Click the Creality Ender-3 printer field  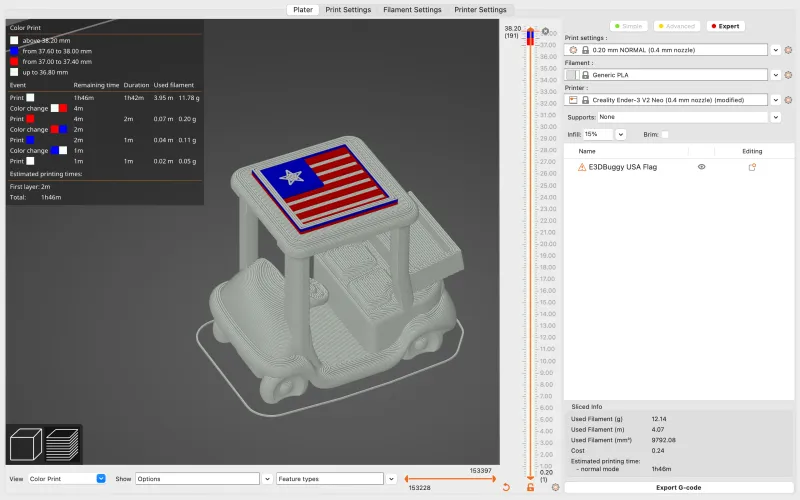coord(666,100)
